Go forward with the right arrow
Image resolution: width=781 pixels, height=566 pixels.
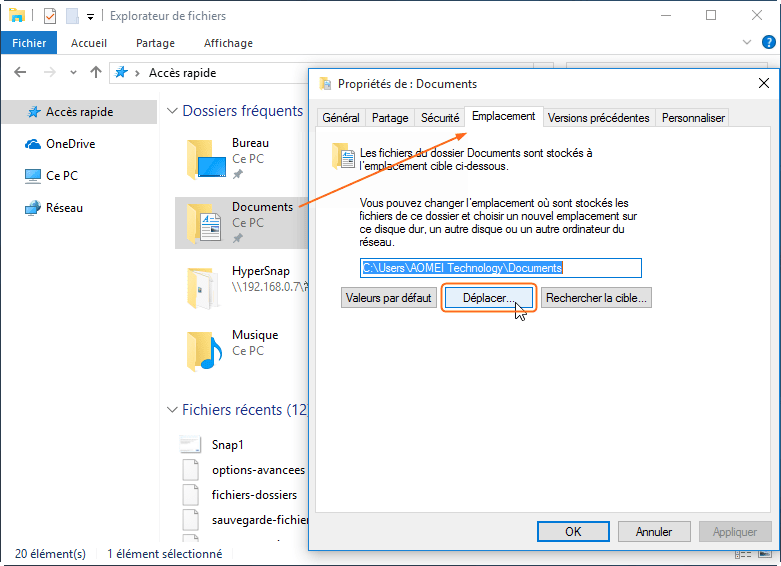click(x=49, y=72)
